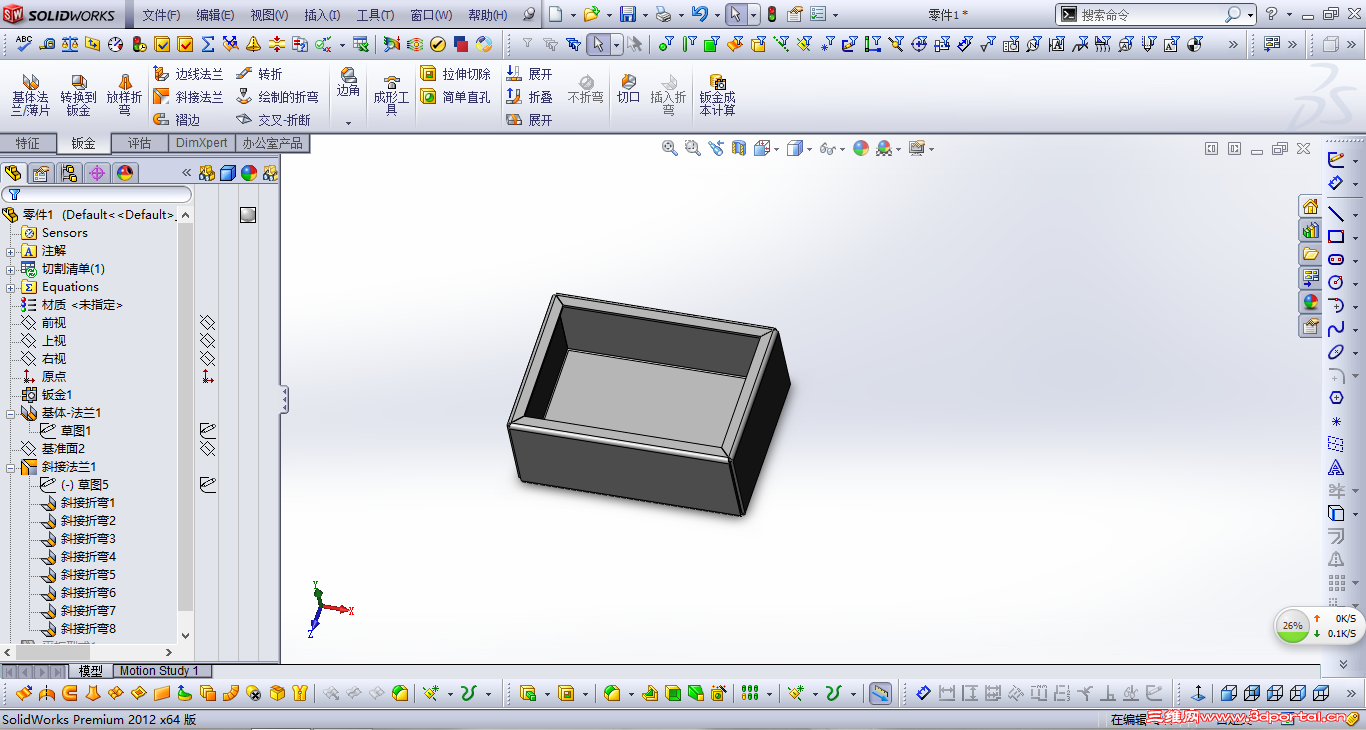The image size is (1366, 730).
Task: Select the (-) 草图5 sketch item
Action: click(84, 485)
